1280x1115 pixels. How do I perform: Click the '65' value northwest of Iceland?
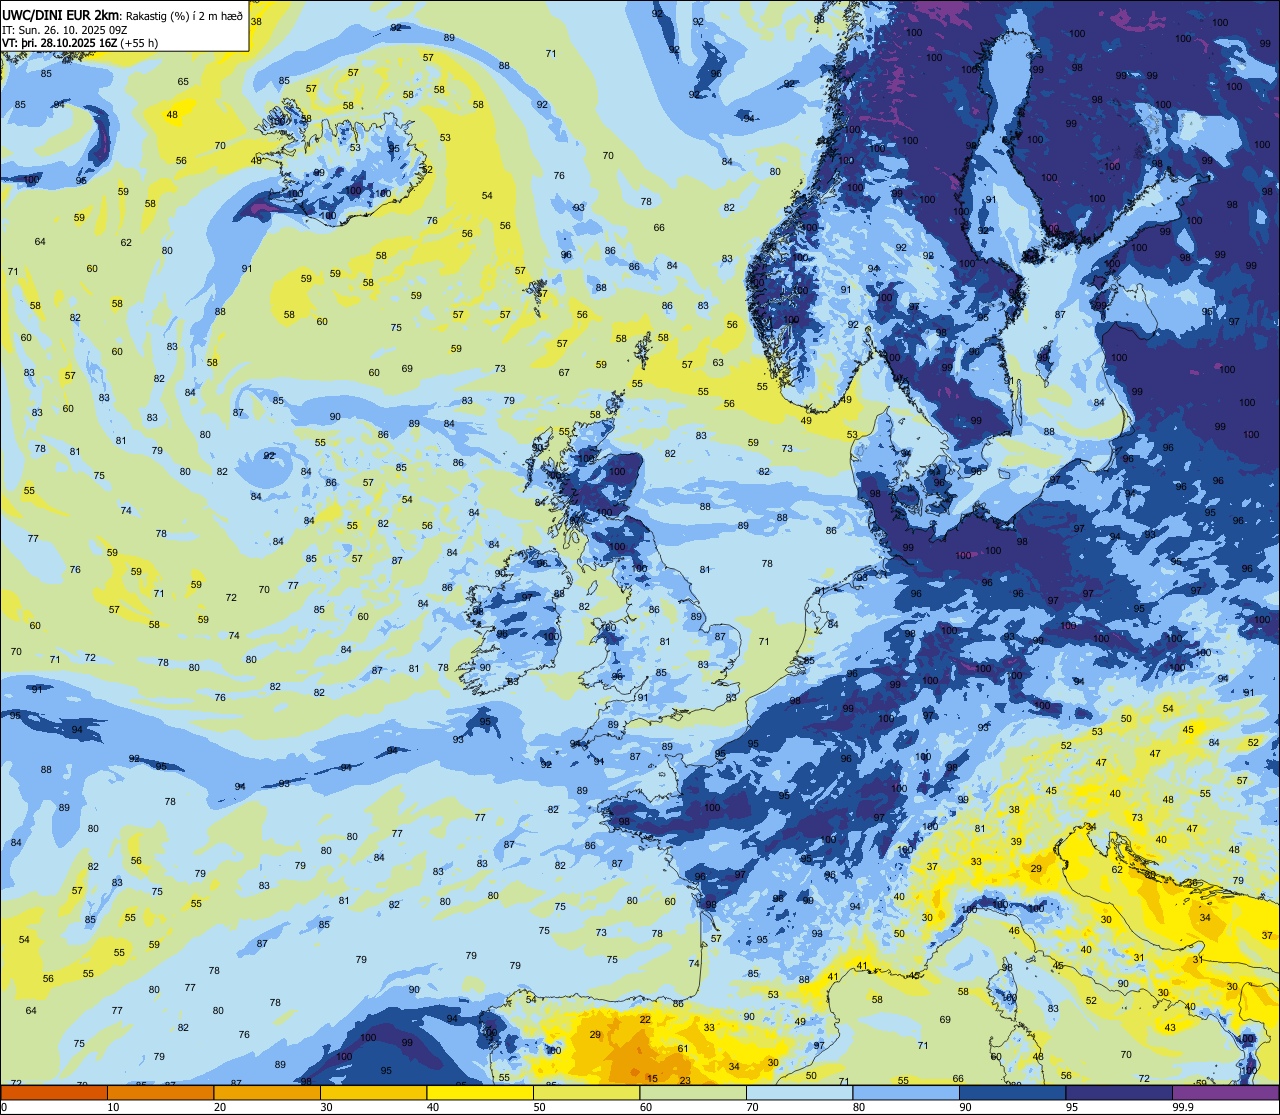(x=183, y=82)
